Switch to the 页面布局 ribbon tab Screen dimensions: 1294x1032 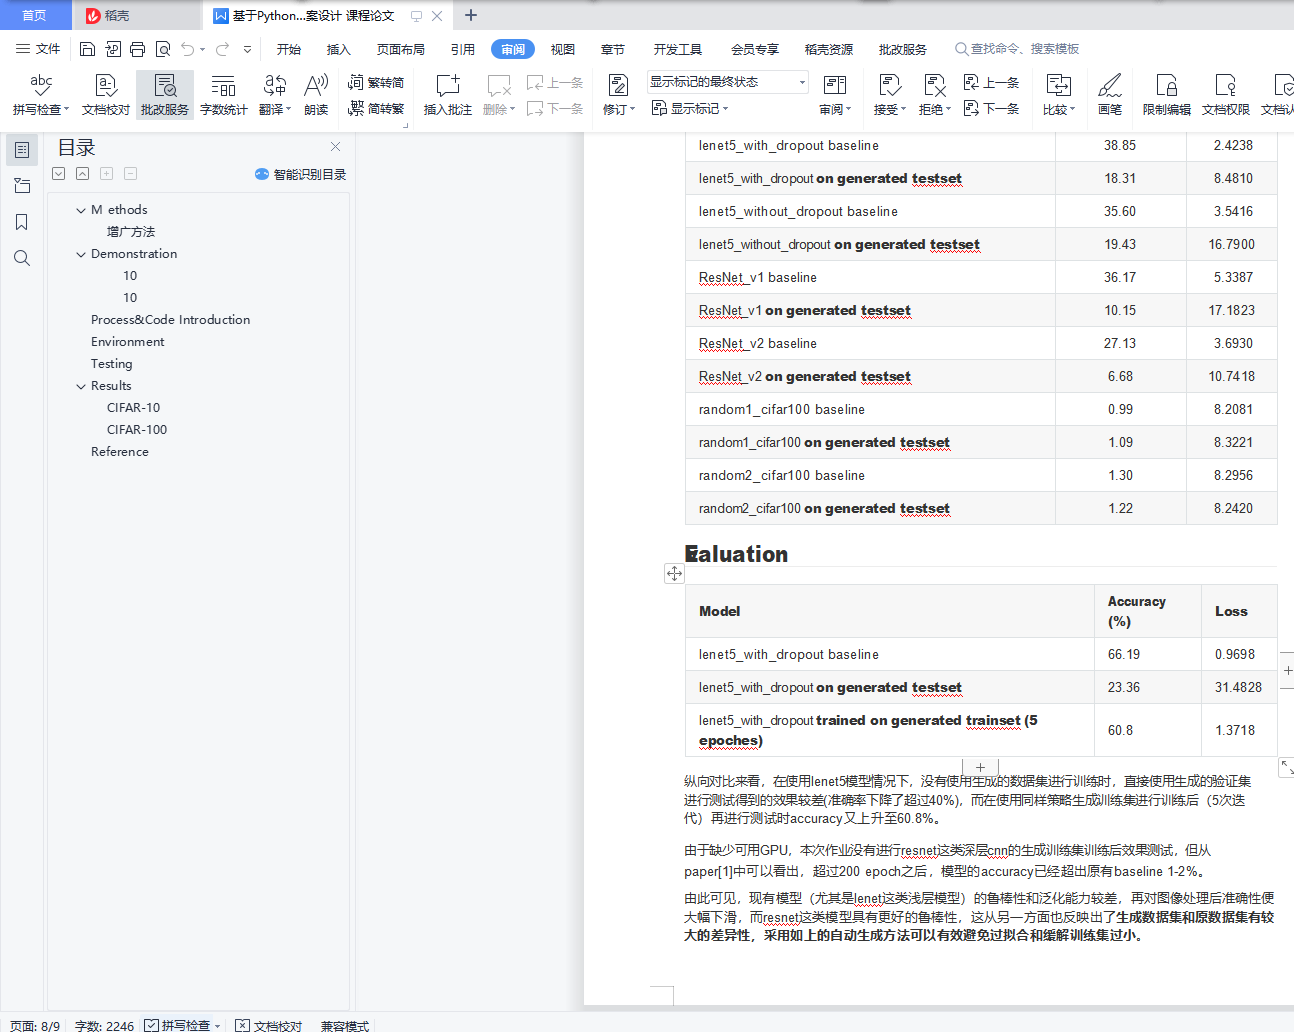click(x=401, y=49)
